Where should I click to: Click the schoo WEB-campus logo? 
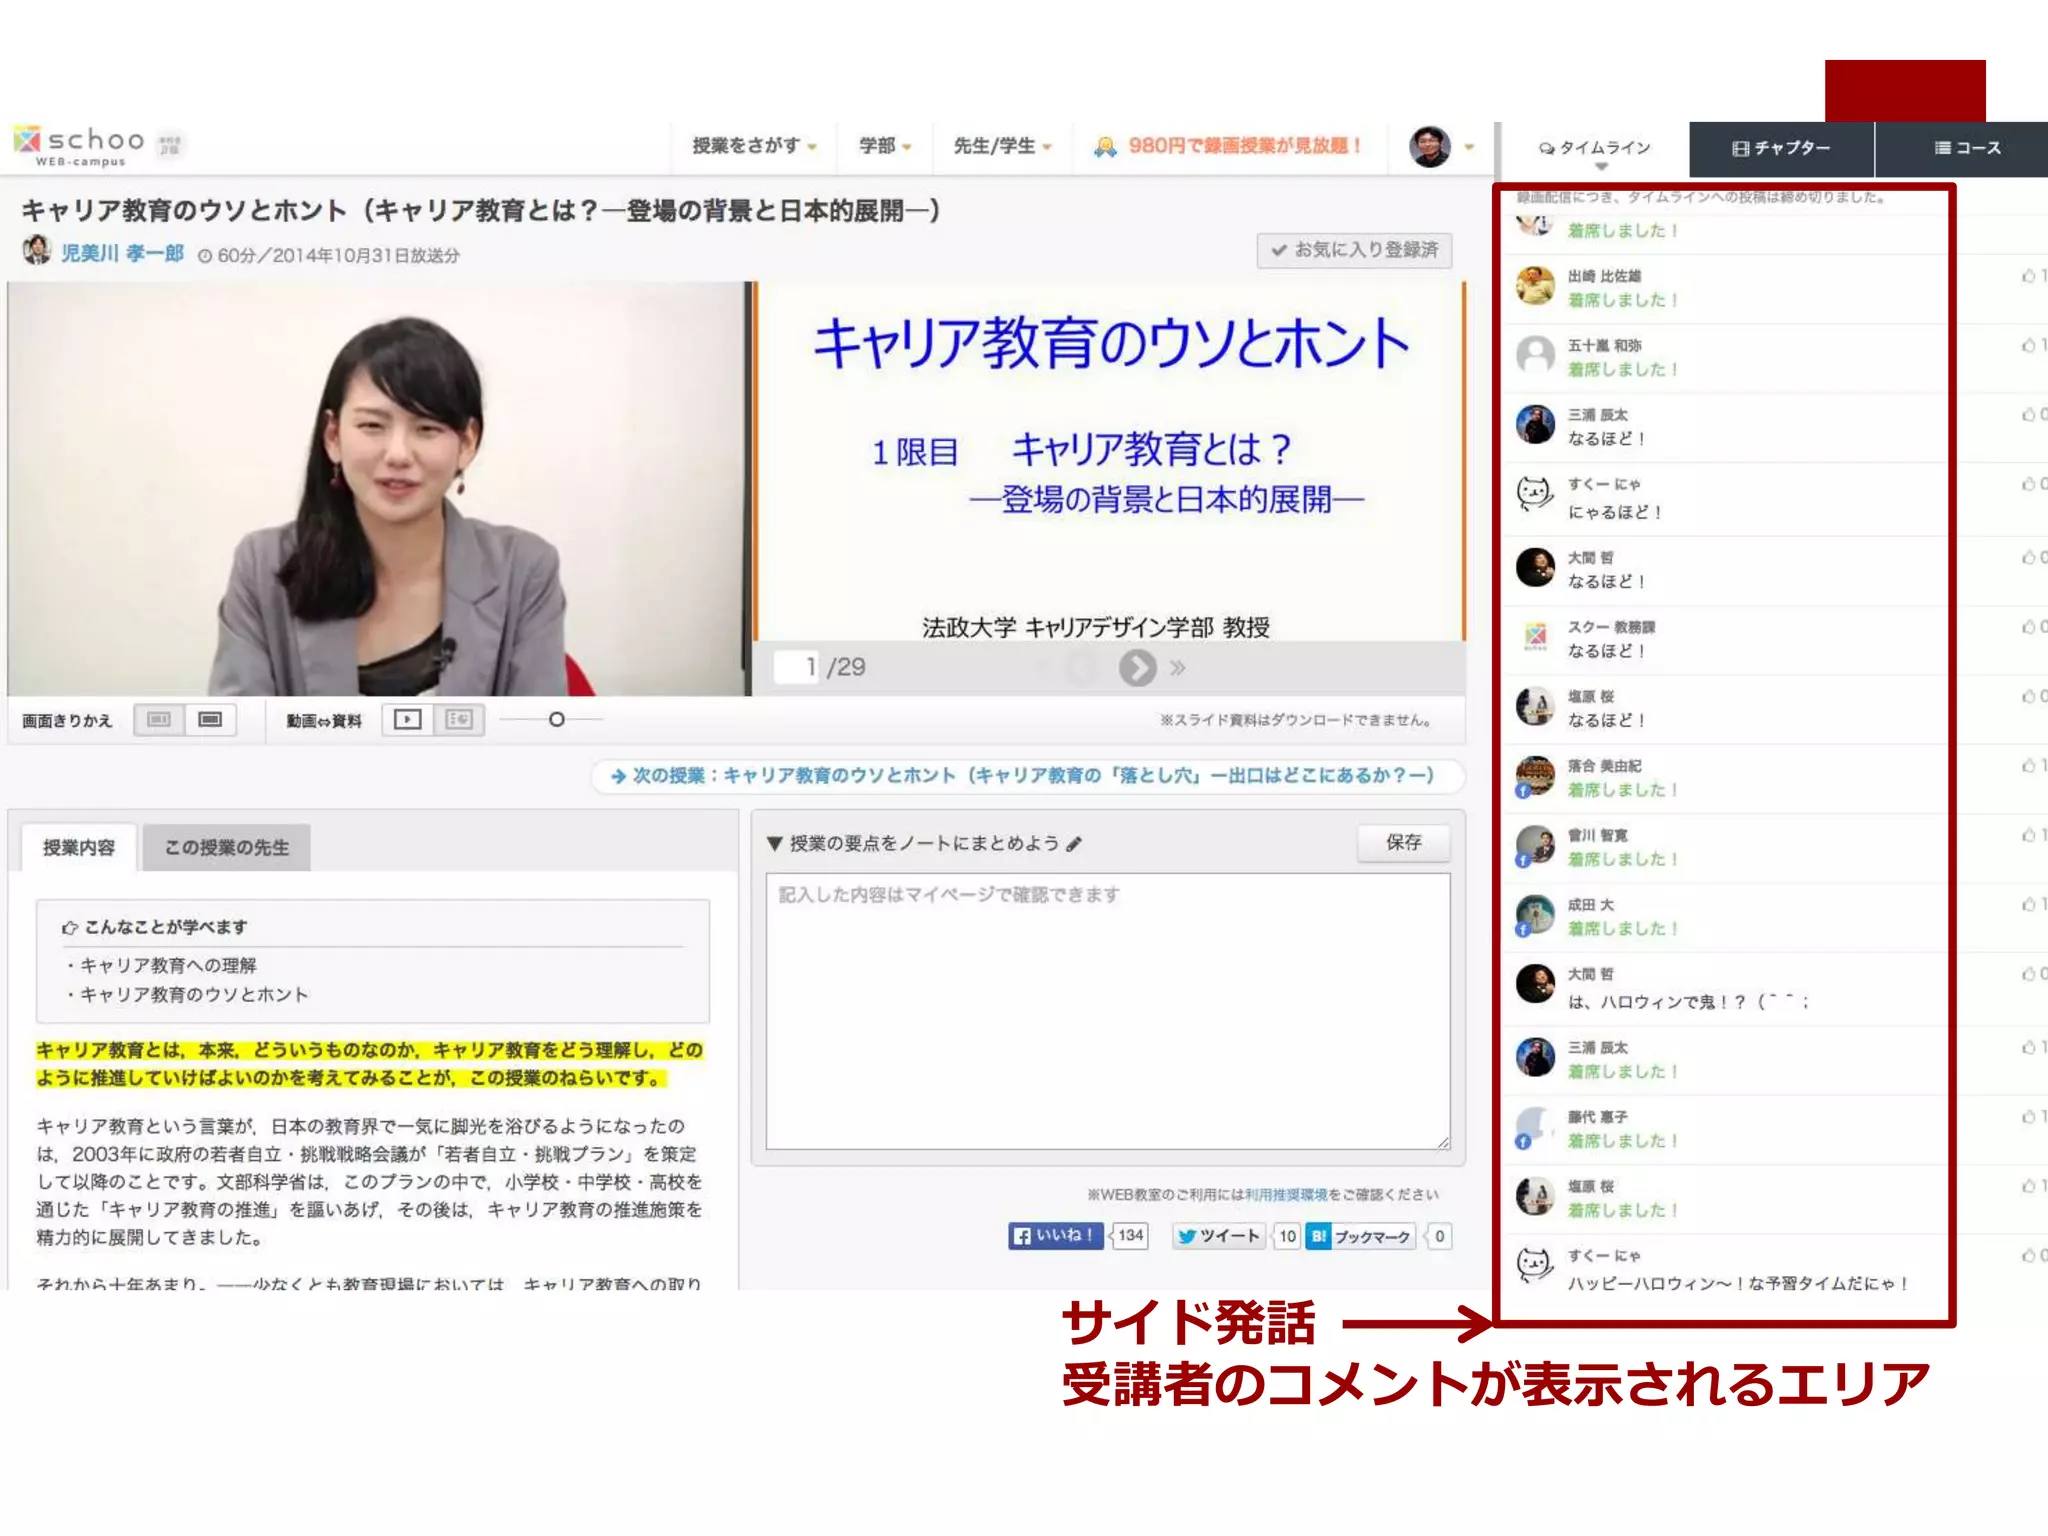pyautogui.click(x=78, y=146)
